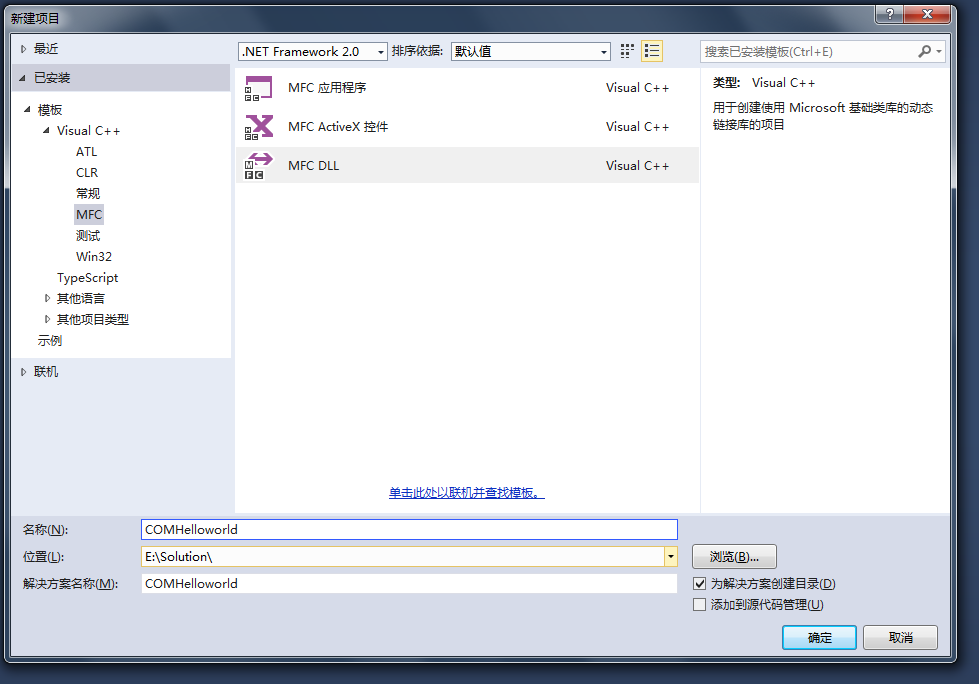The height and width of the screenshot is (684, 979).
Task: Click the 浏览(B)... button
Action: click(734, 557)
